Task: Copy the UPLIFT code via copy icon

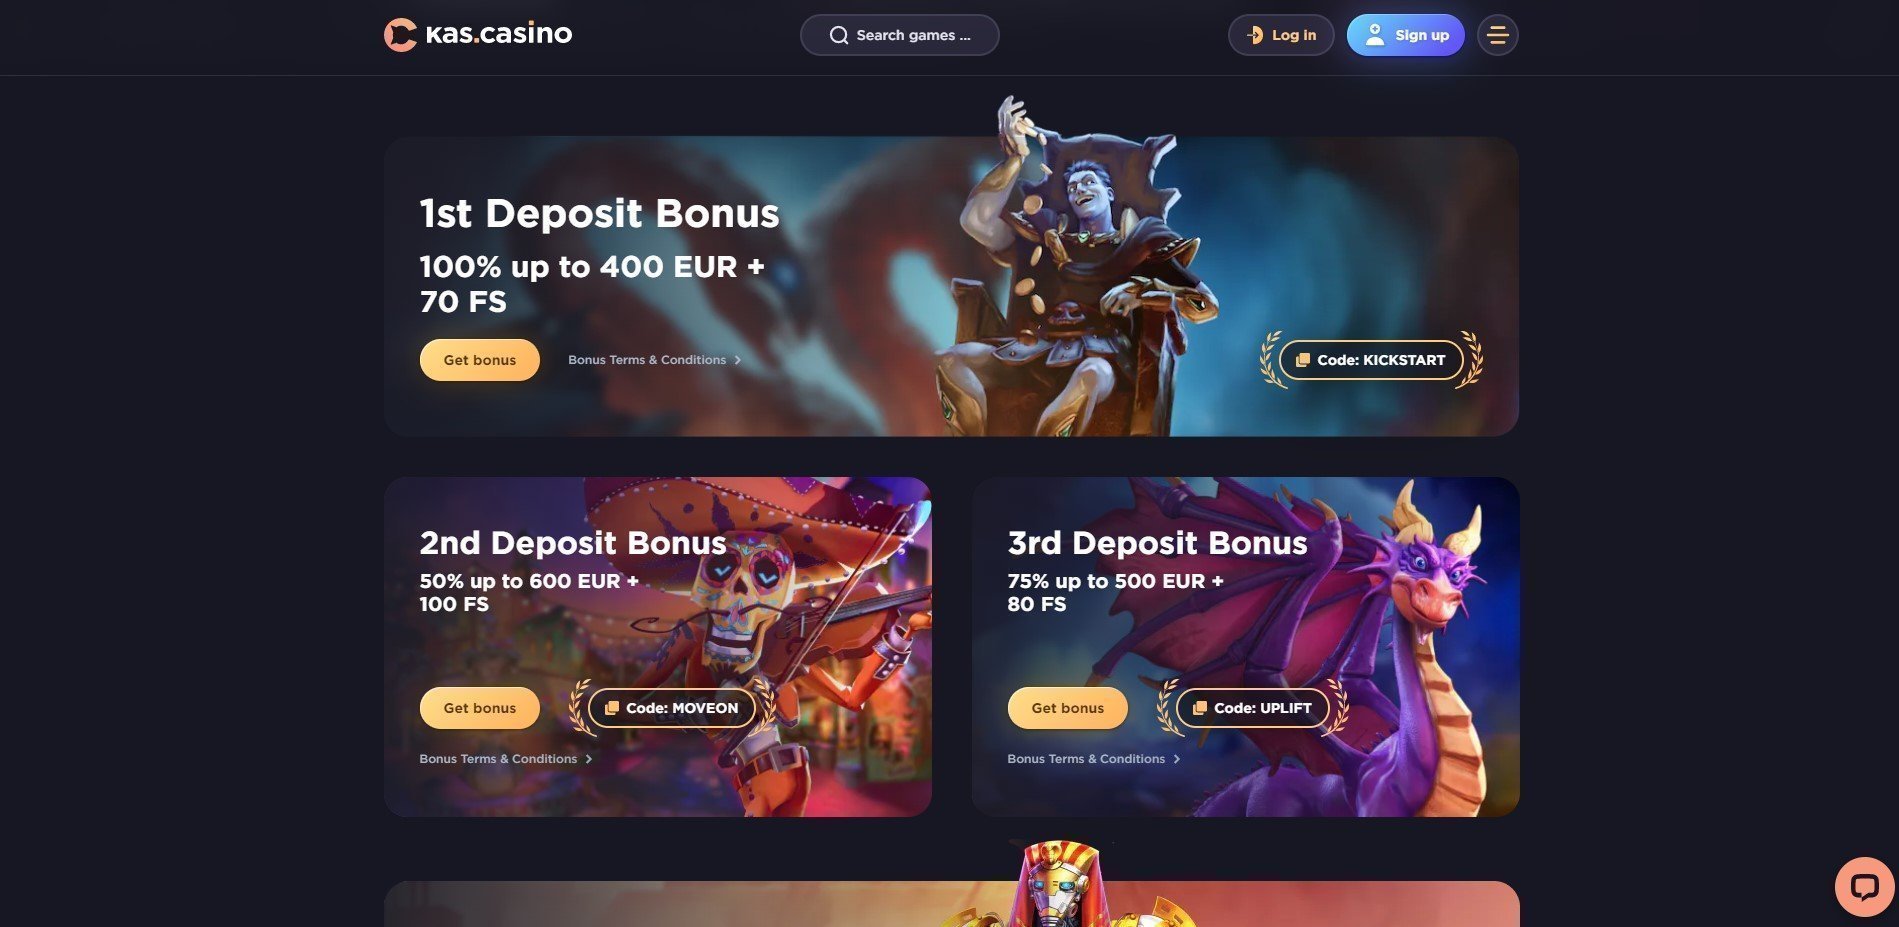Action: (1199, 708)
